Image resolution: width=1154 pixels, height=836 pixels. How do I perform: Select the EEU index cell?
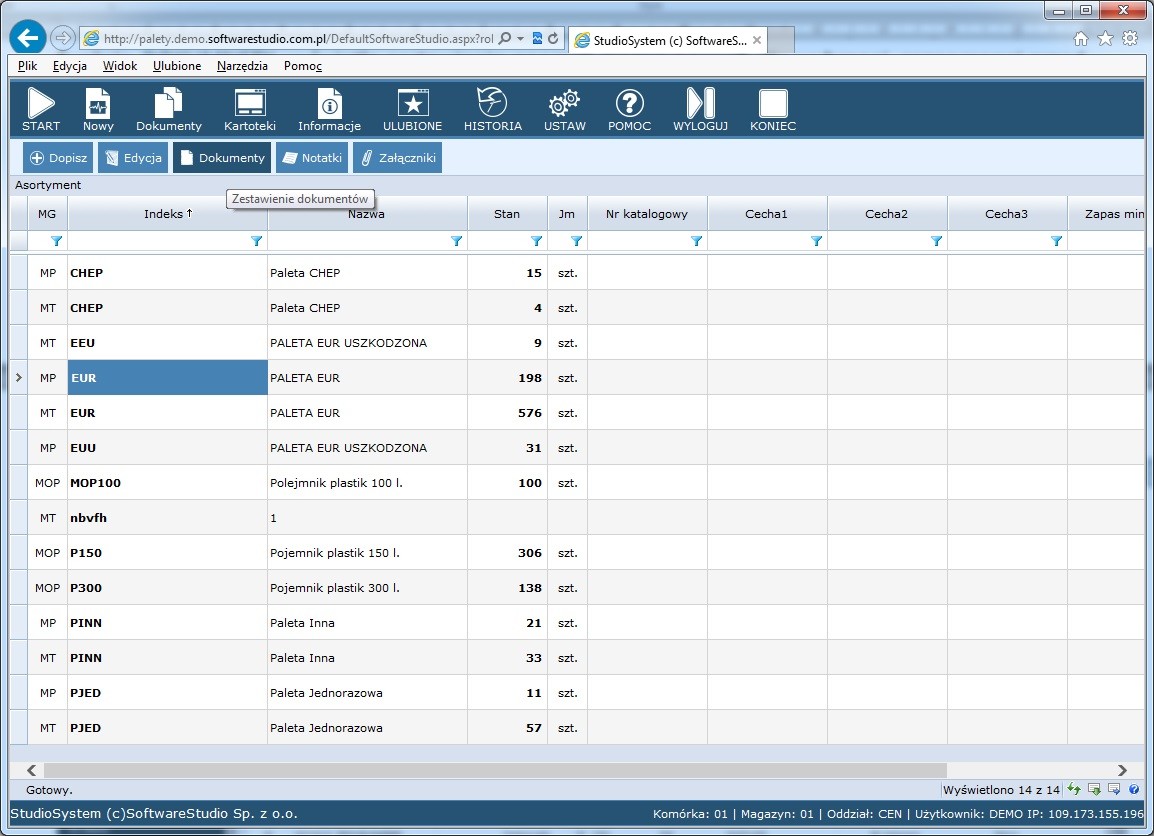click(x=167, y=343)
